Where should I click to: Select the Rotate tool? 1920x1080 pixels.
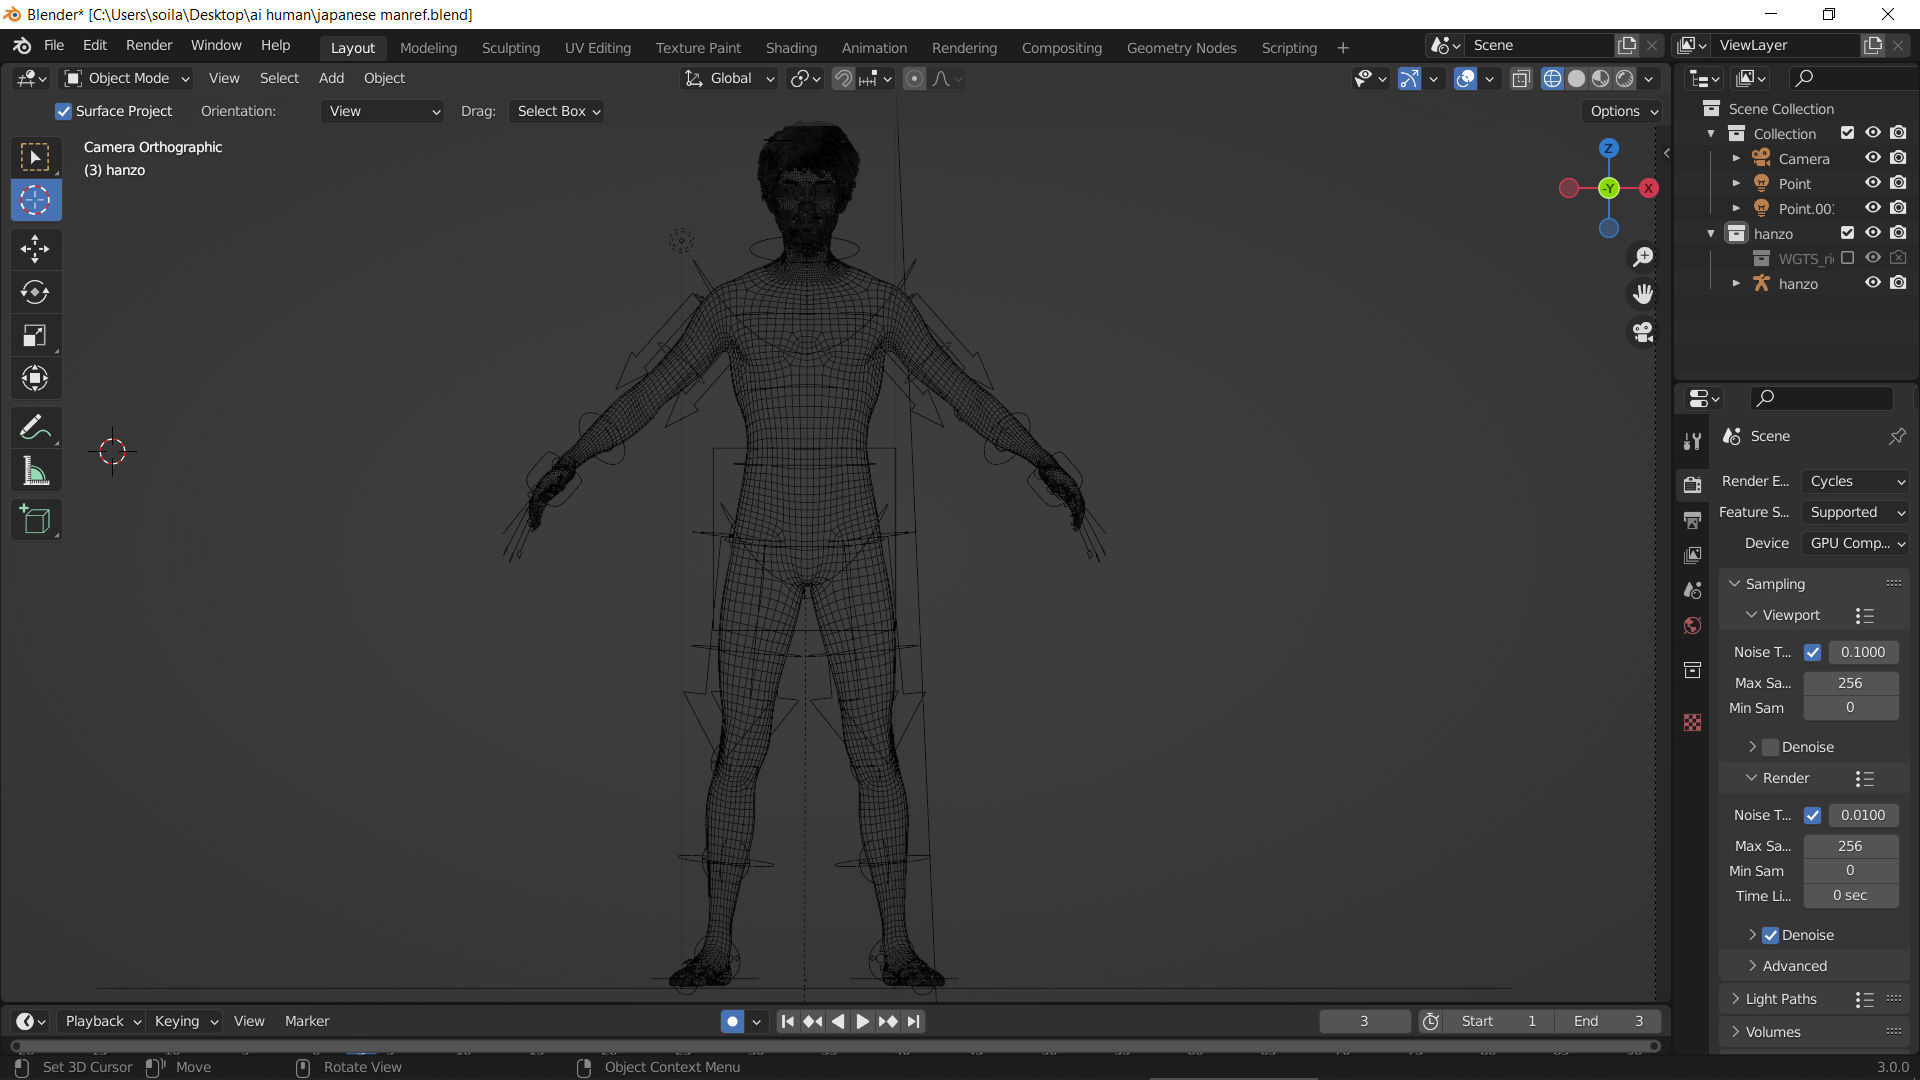pos(35,292)
